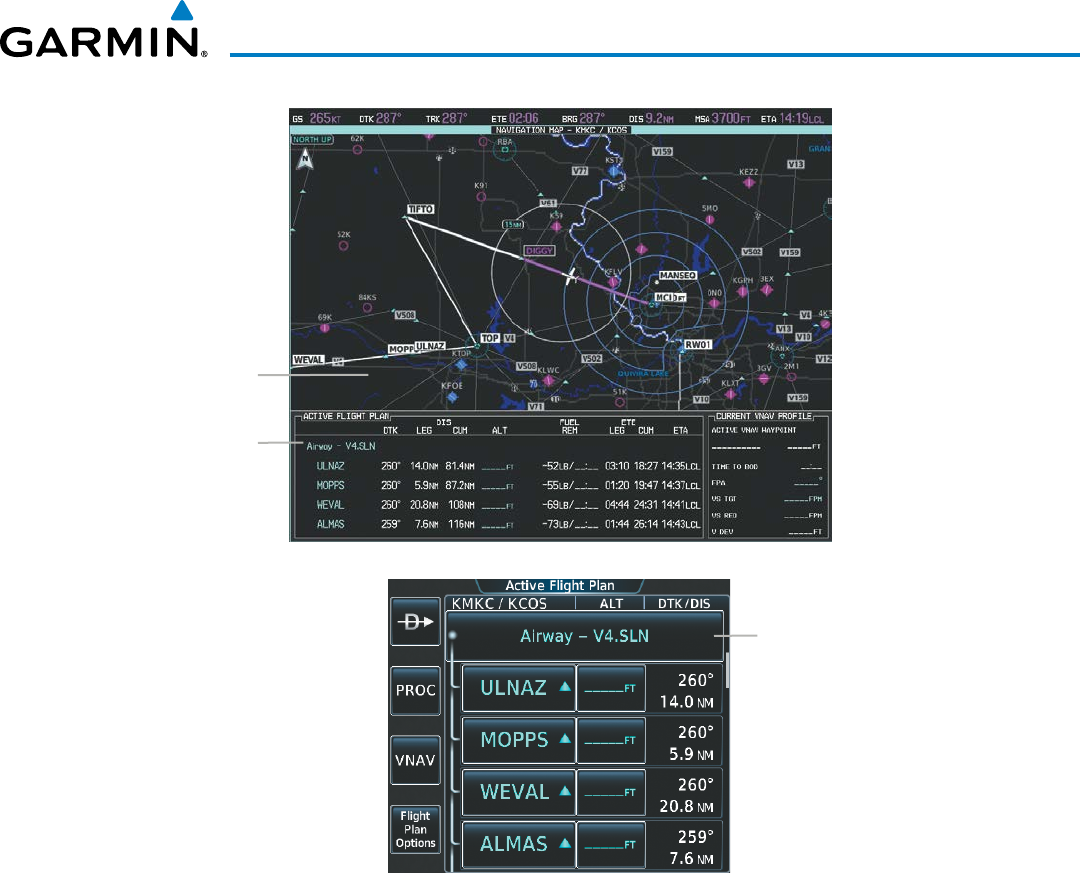Select the MOPPS waypoint button
Image resolution: width=1080 pixels, height=873 pixels.
click(x=519, y=740)
